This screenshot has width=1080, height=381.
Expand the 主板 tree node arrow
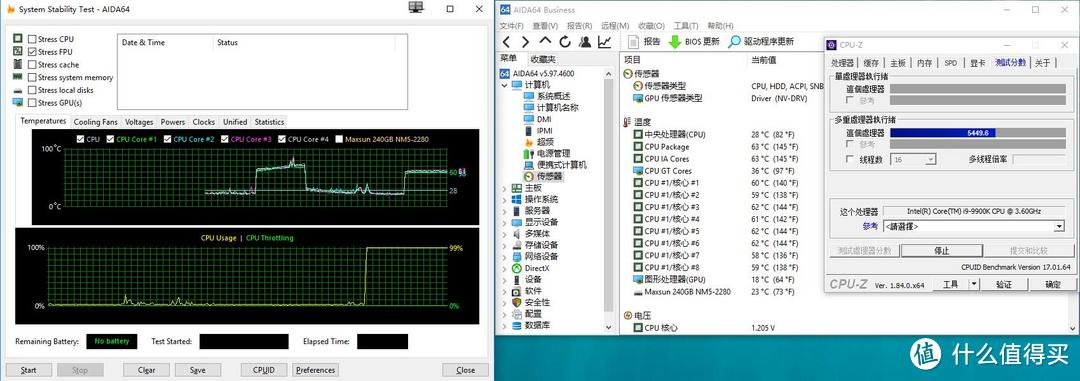[x=504, y=188]
